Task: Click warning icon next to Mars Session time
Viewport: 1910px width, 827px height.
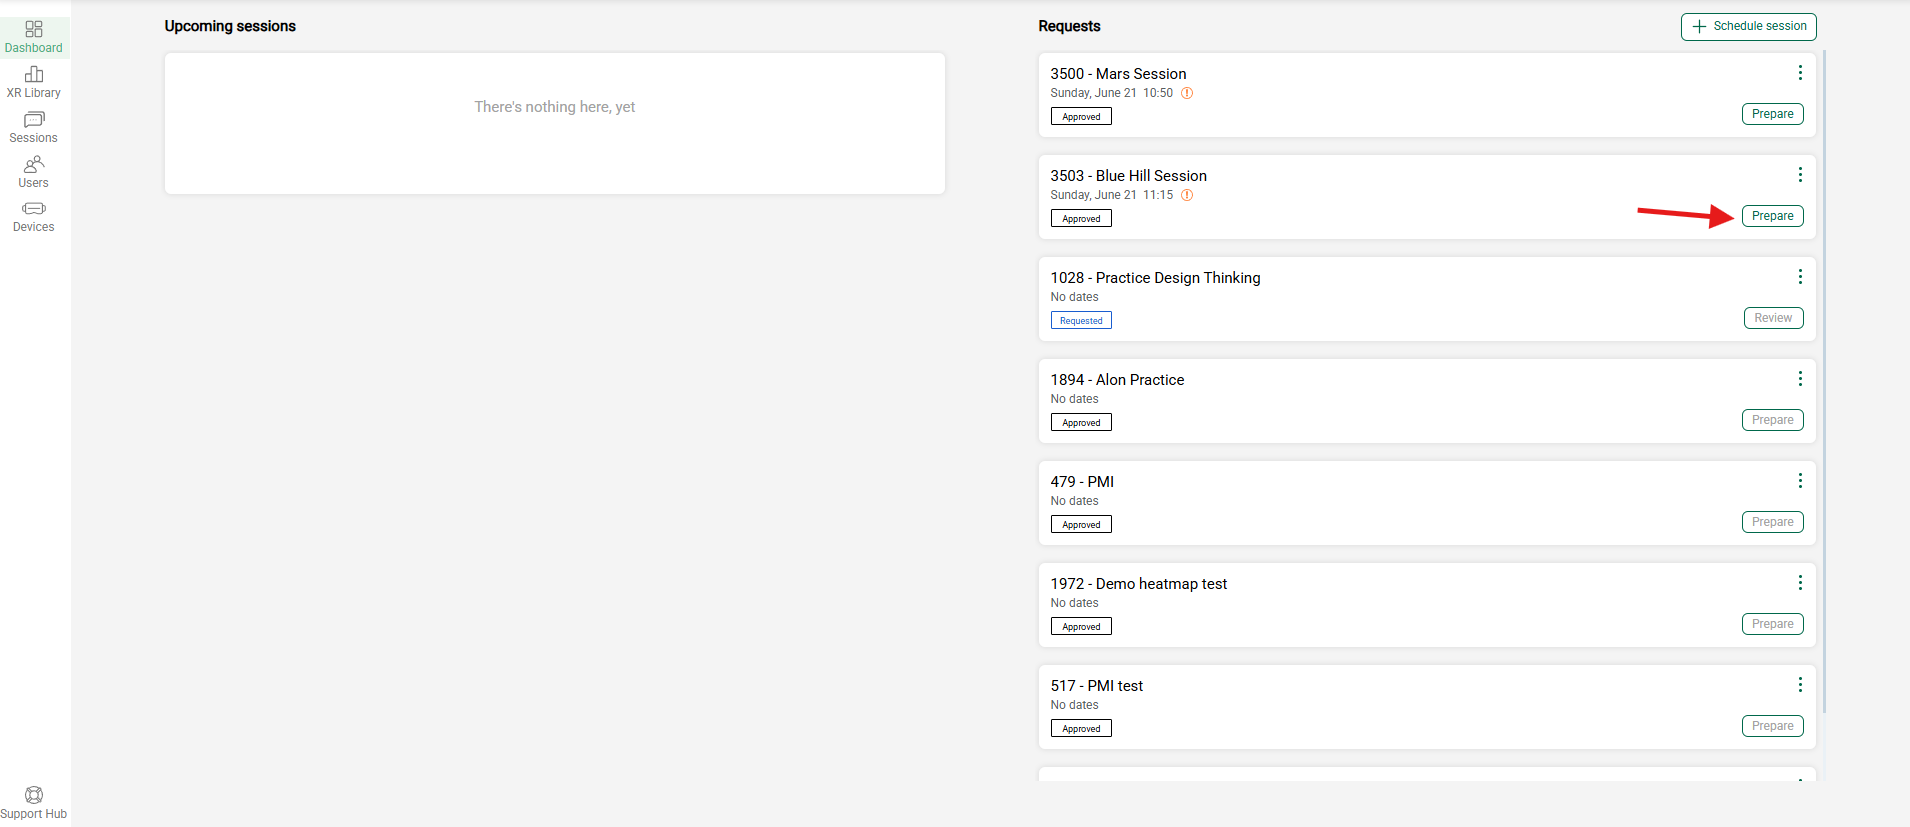Action: (1187, 93)
